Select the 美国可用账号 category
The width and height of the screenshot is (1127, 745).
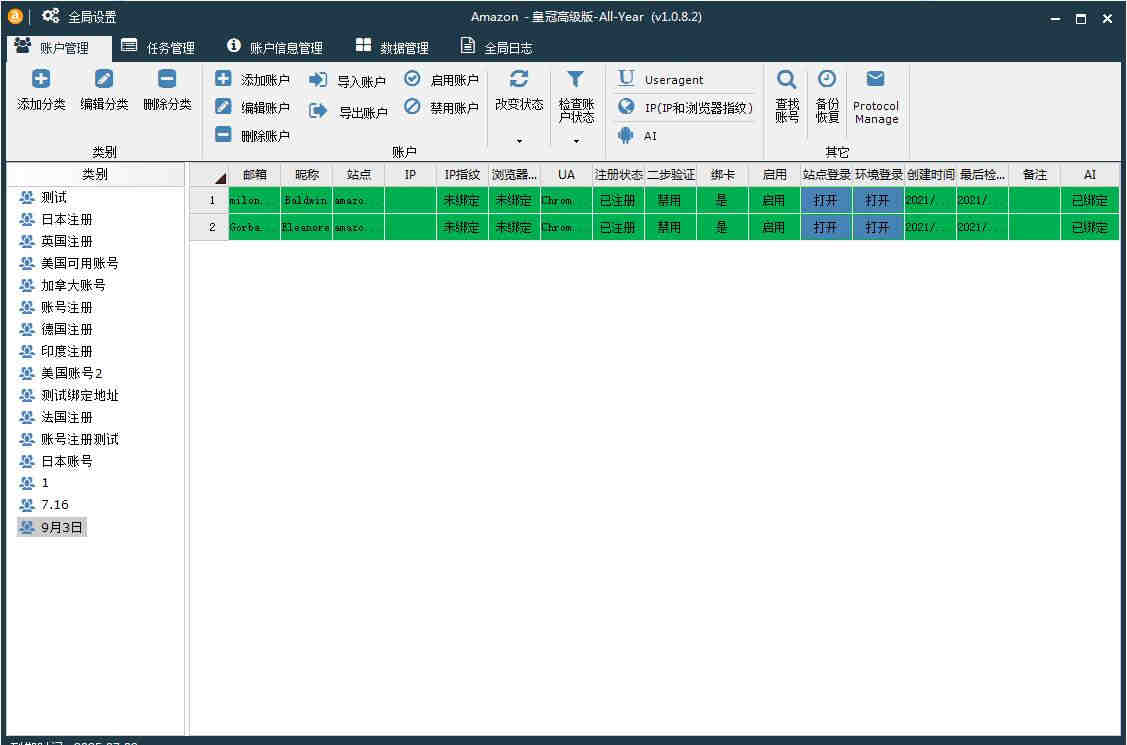[x=80, y=264]
